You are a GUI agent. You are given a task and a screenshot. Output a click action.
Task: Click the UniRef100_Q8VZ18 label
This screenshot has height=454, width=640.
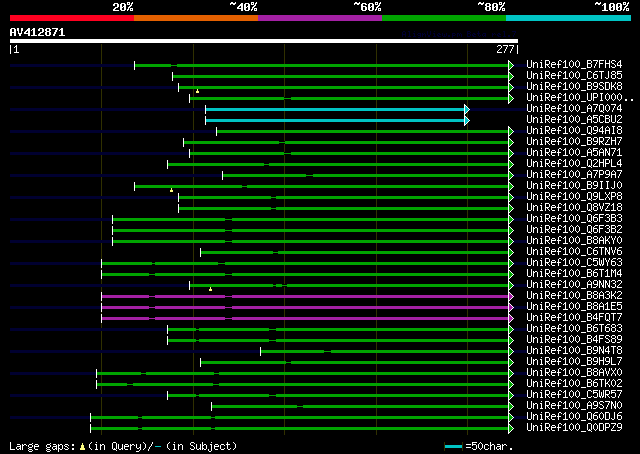click(574, 208)
